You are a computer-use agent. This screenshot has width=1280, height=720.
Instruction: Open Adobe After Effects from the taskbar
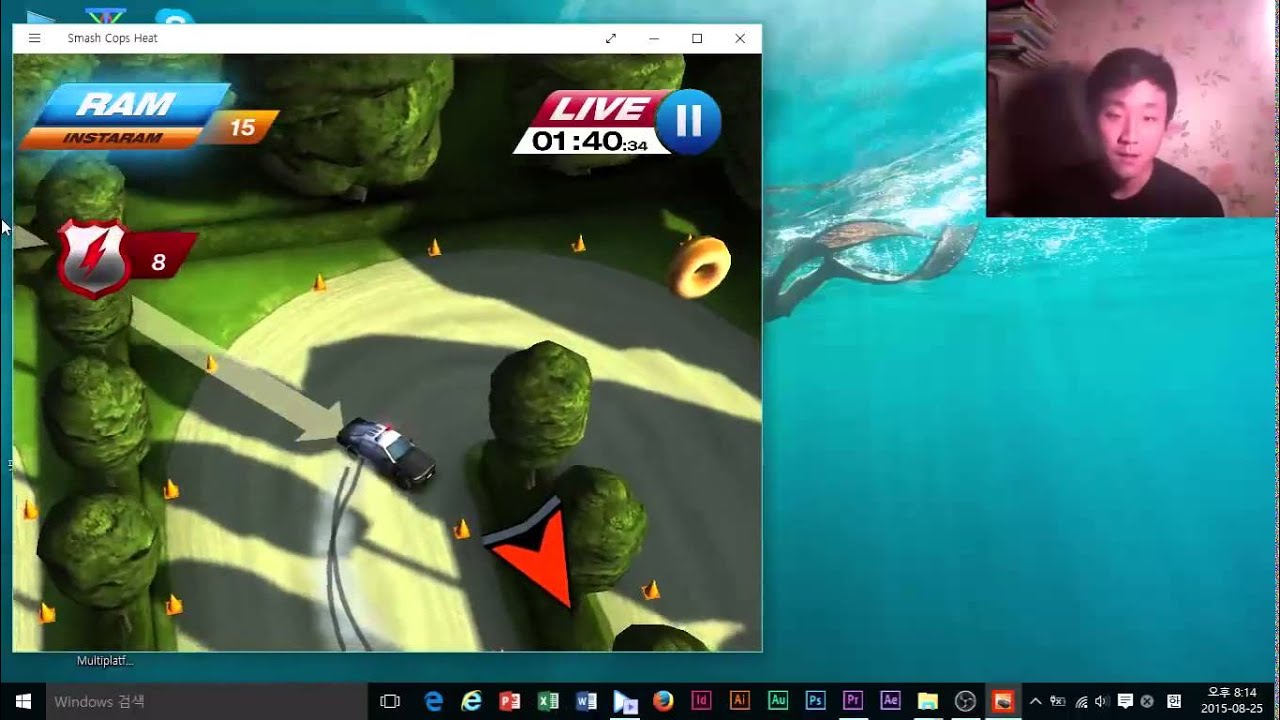tap(890, 701)
